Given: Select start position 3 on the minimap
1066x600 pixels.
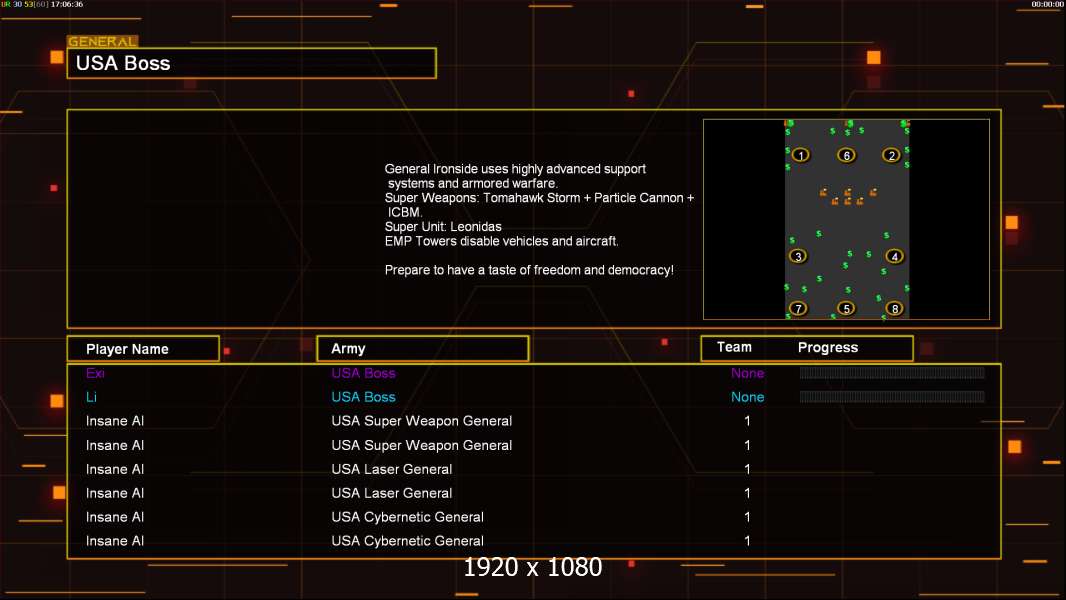Looking at the screenshot, I should tap(798, 256).
